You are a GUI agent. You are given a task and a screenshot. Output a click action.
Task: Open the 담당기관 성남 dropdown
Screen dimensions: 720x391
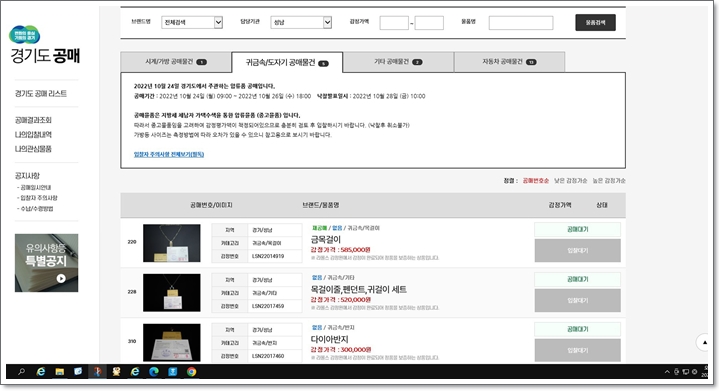(x=301, y=22)
